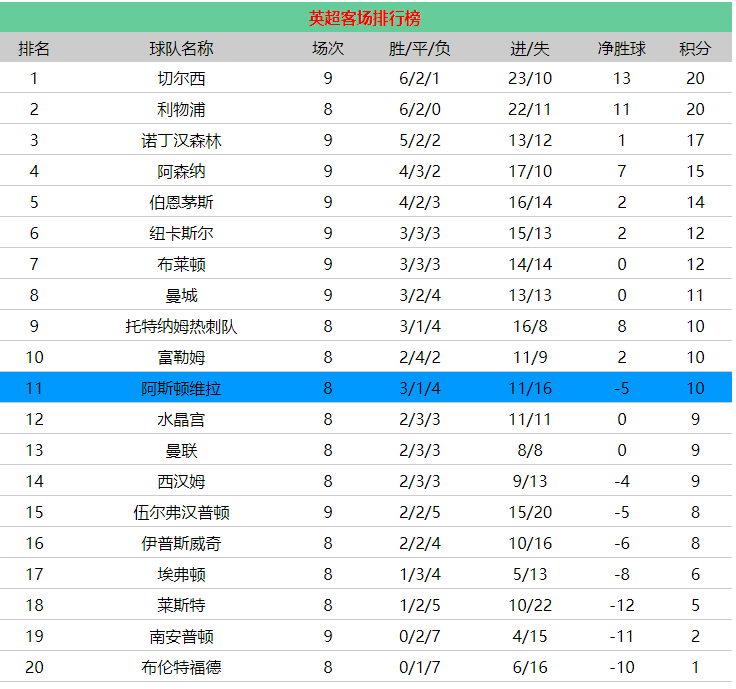
Task: Select team name 阿森纳
Action: (x=181, y=171)
